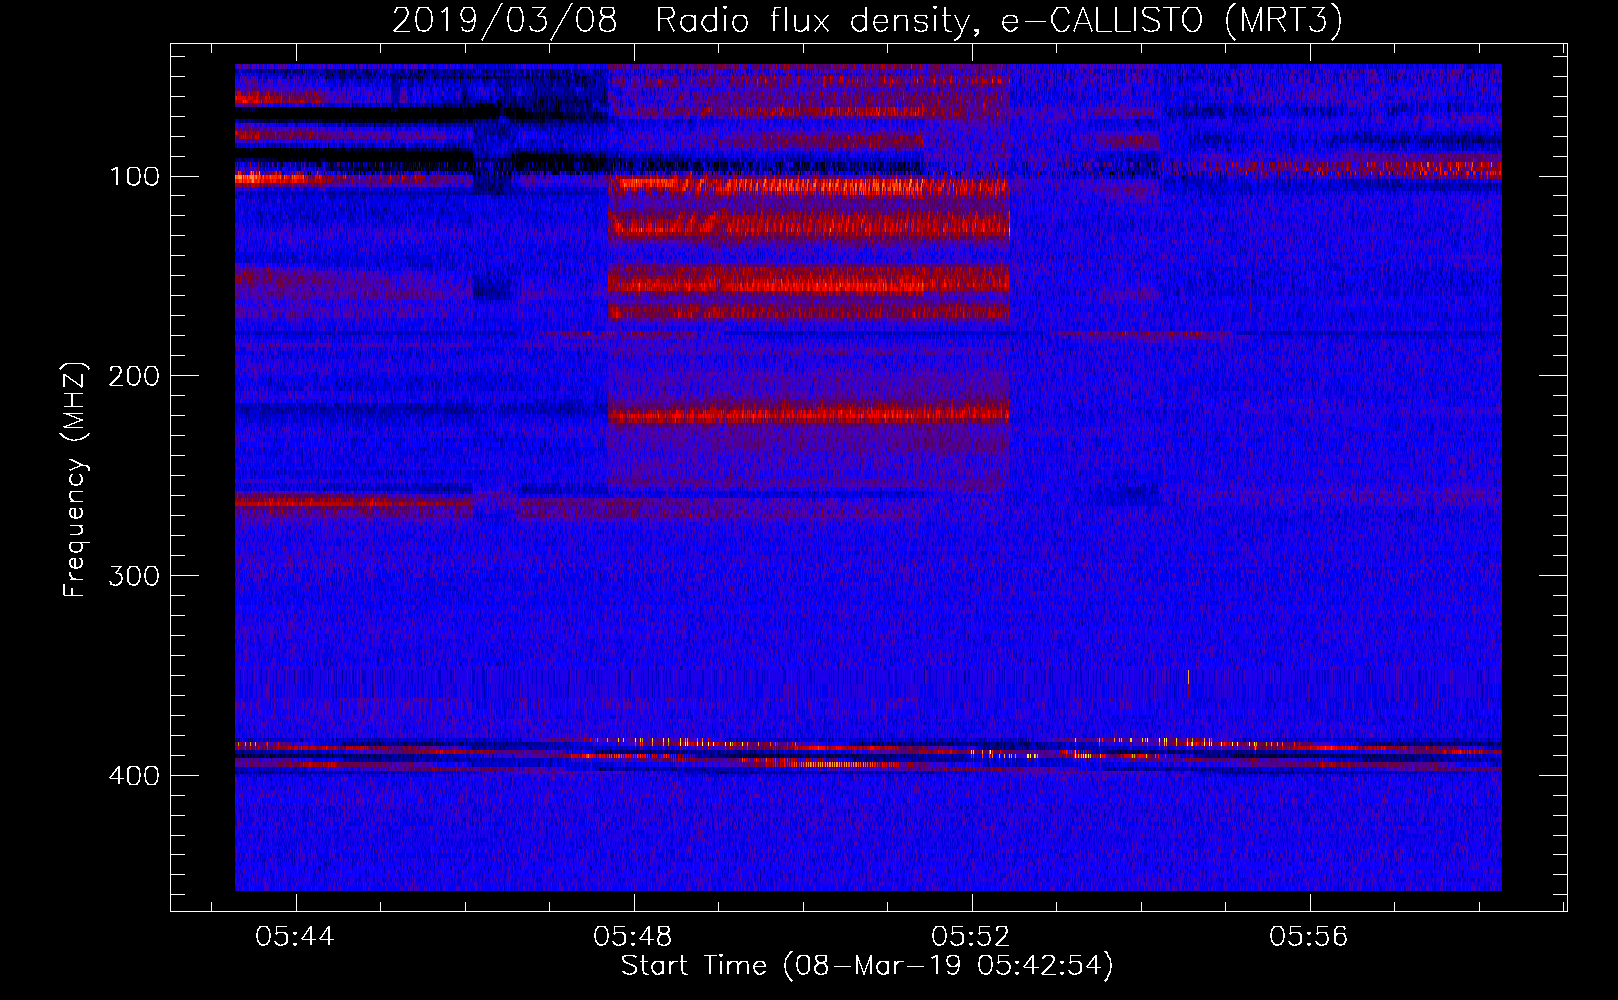This screenshot has width=1618, height=1000.
Task: Click the 05:52 time tick label
Action: (x=971, y=937)
